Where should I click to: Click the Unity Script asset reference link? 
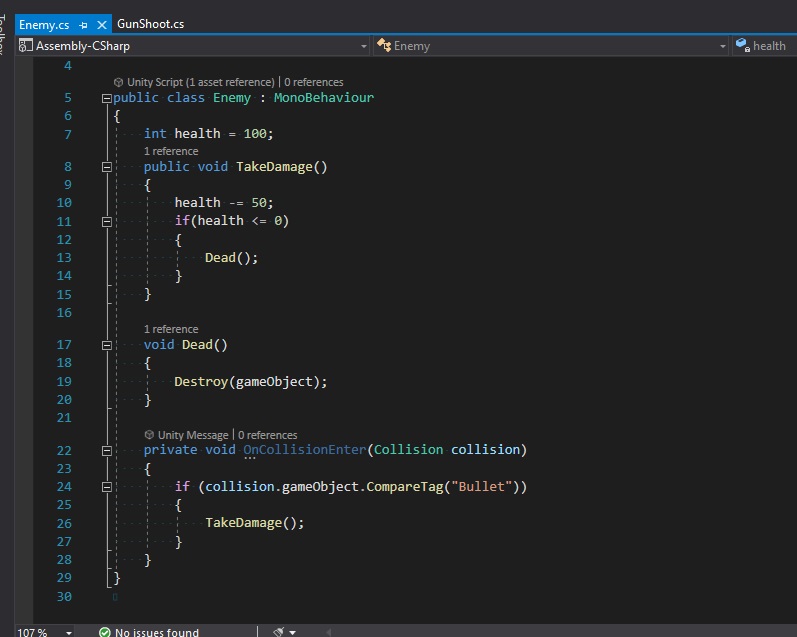[x=193, y=82]
